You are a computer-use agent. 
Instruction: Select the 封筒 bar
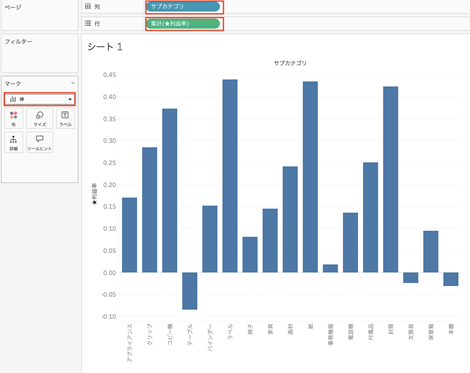(x=391, y=180)
